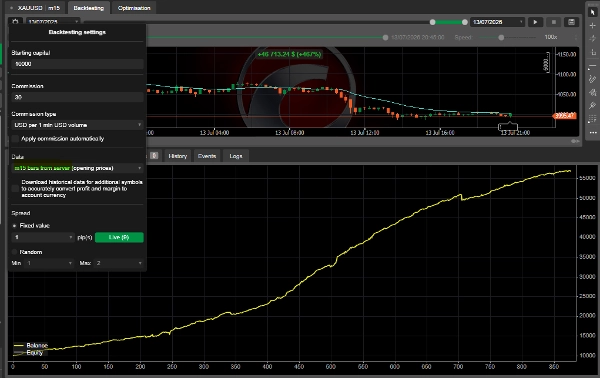Edit the Starting capital field

77,64
